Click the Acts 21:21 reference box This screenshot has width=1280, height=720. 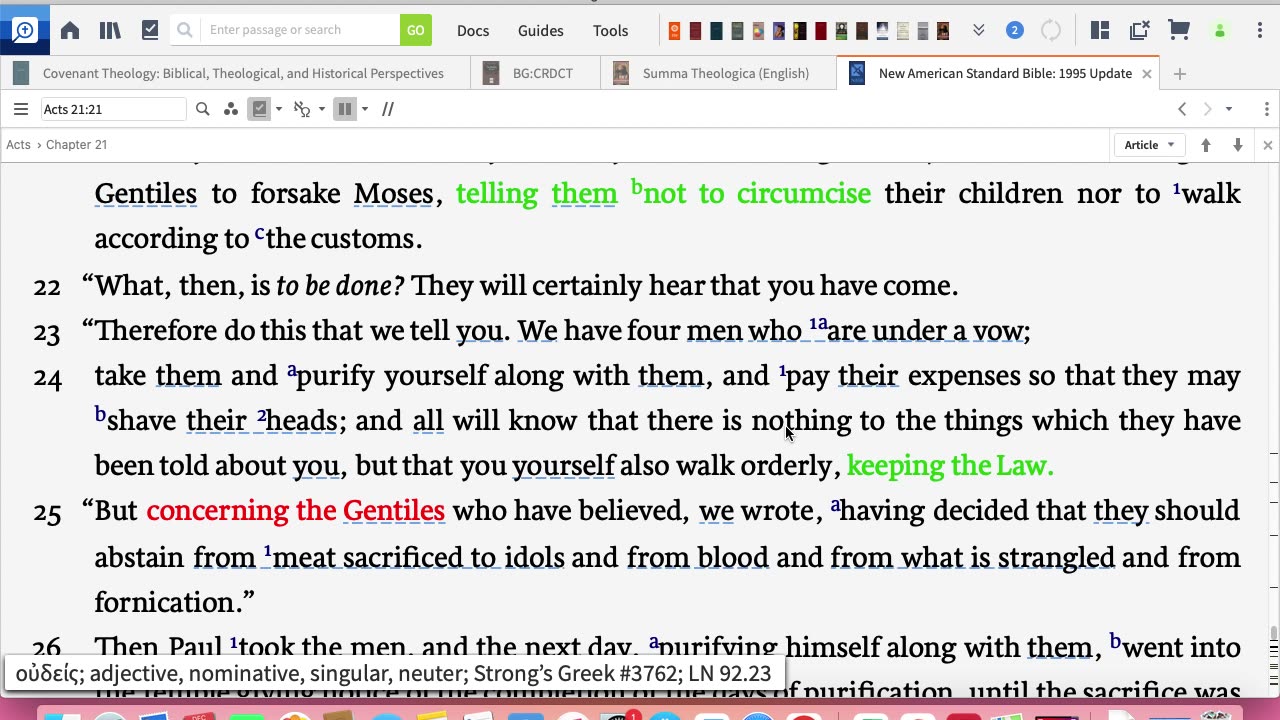[x=113, y=109]
